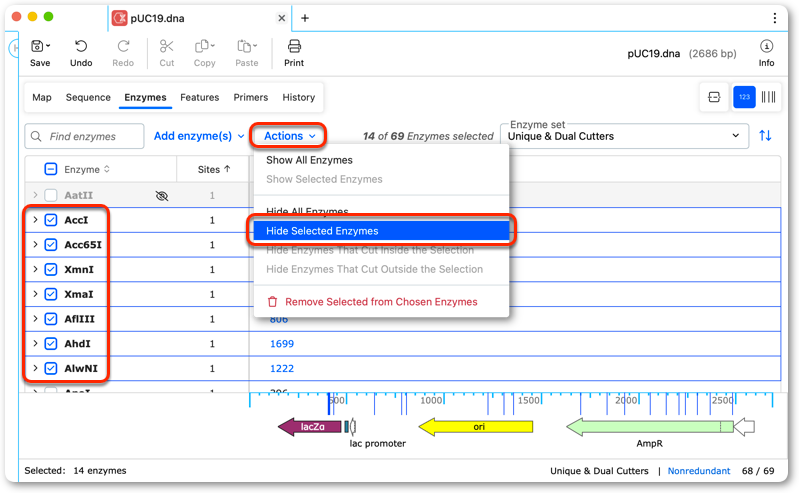Click the yellow ori feature arrow
Image resolution: width=799 pixels, height=493 pixels.
pos(475,427)
